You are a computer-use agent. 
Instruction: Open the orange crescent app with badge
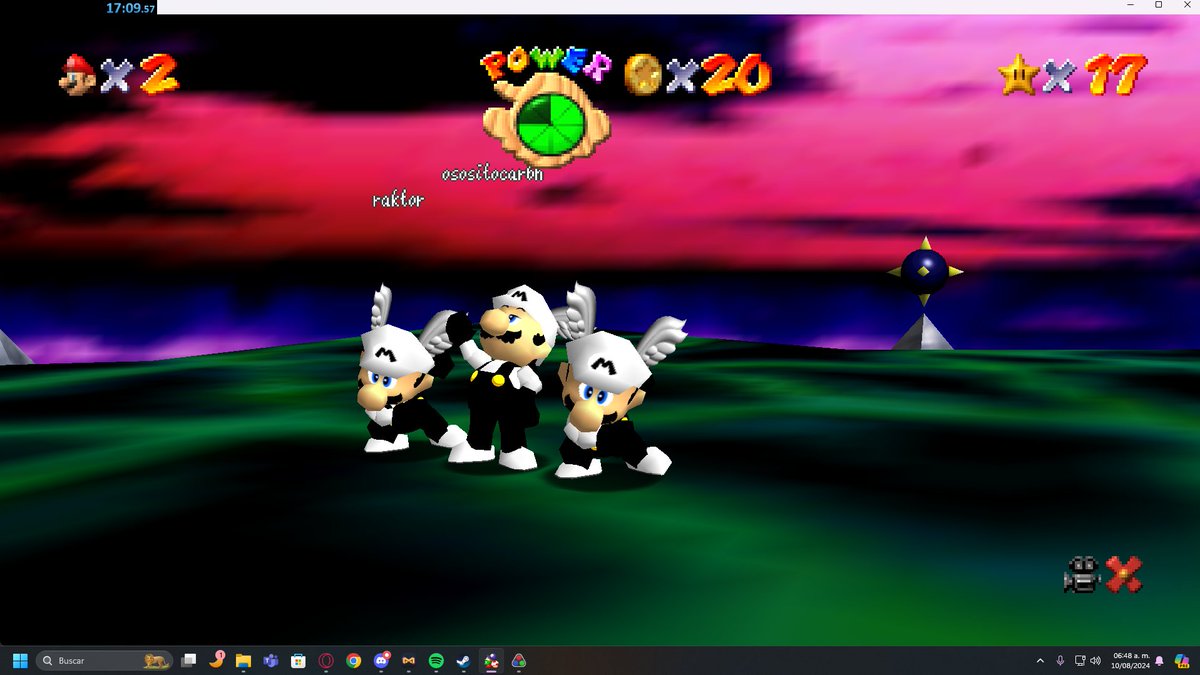216,660
